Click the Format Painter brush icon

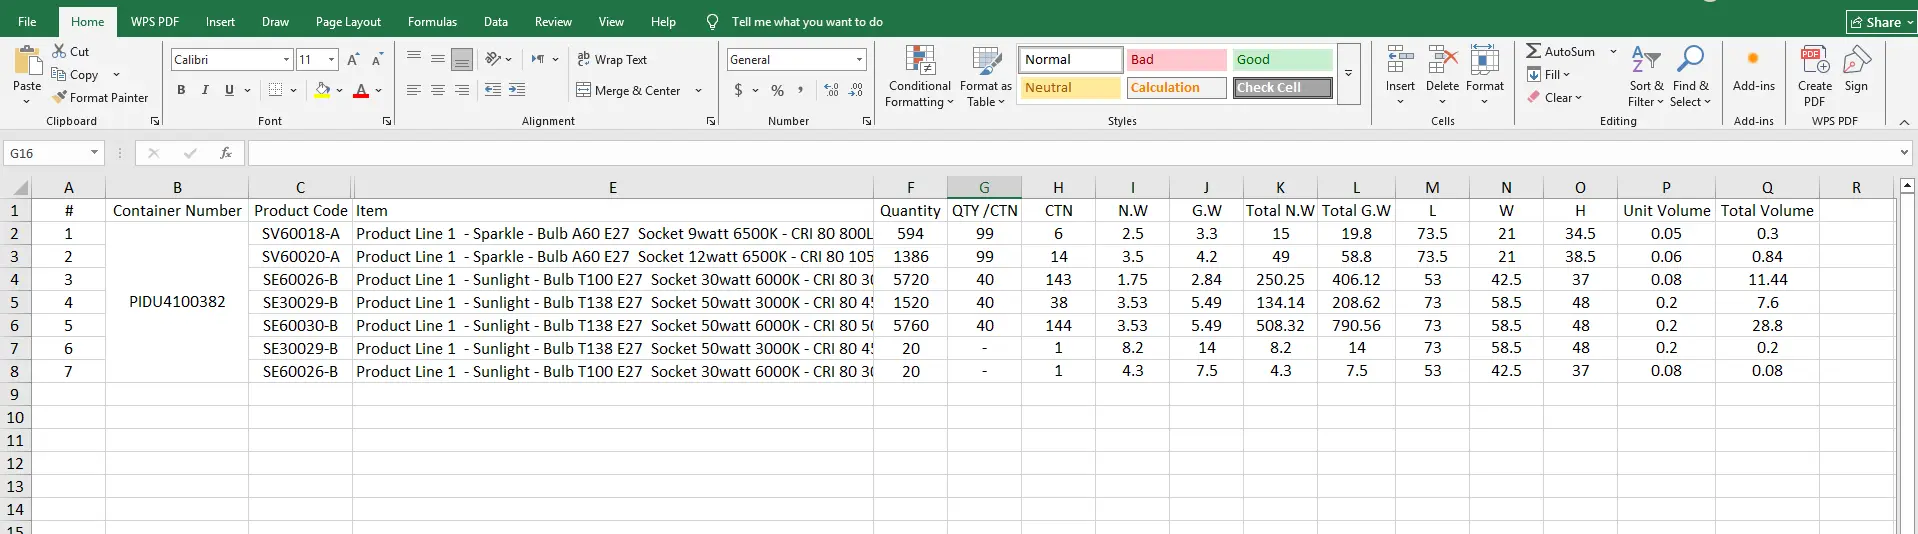click(60, 98)
